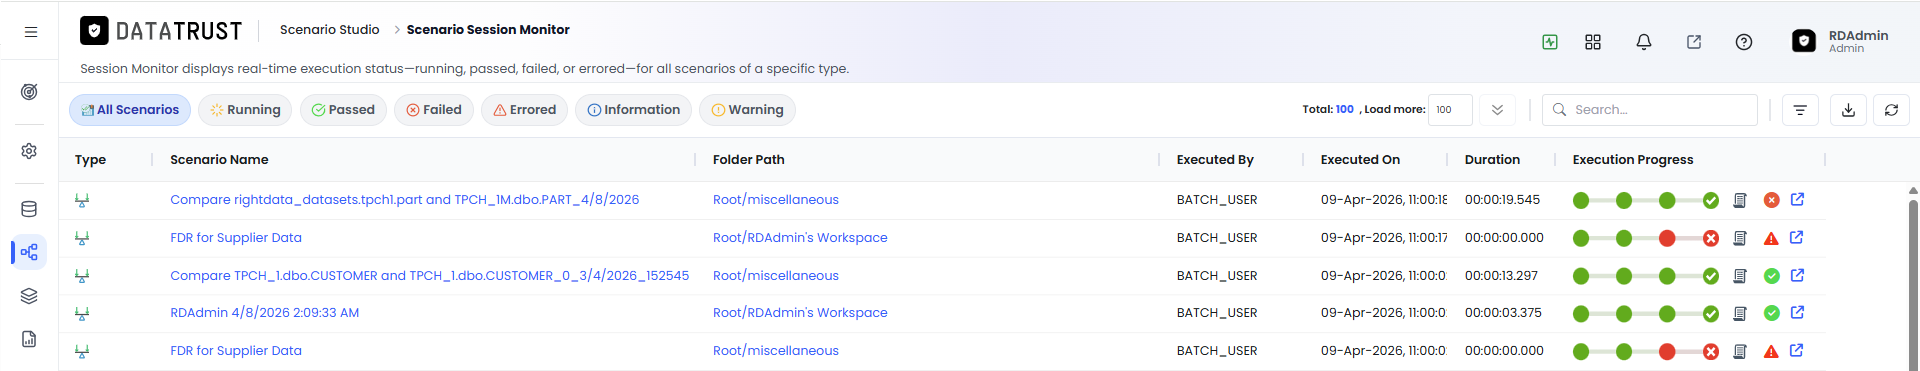Click the red failed step dot in second row
Viewport: 1920px width, 371px height.
(x=1667, y=238)
